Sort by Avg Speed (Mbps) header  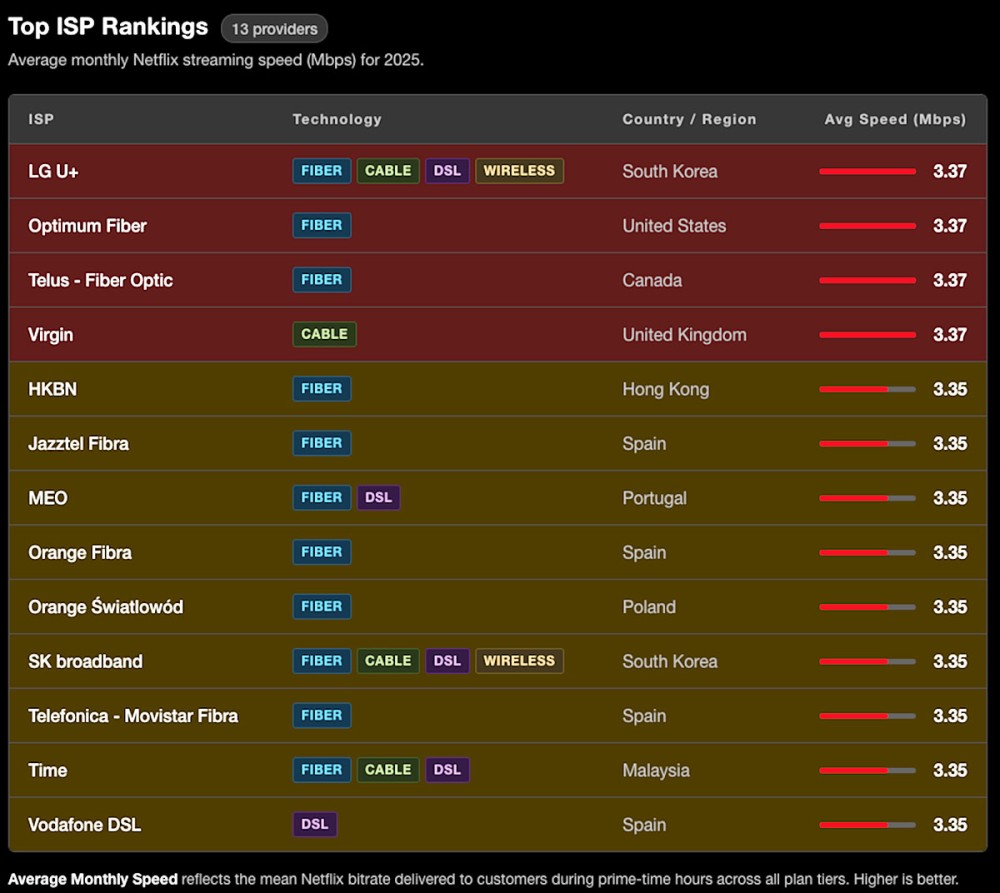(x=895, y=119)
